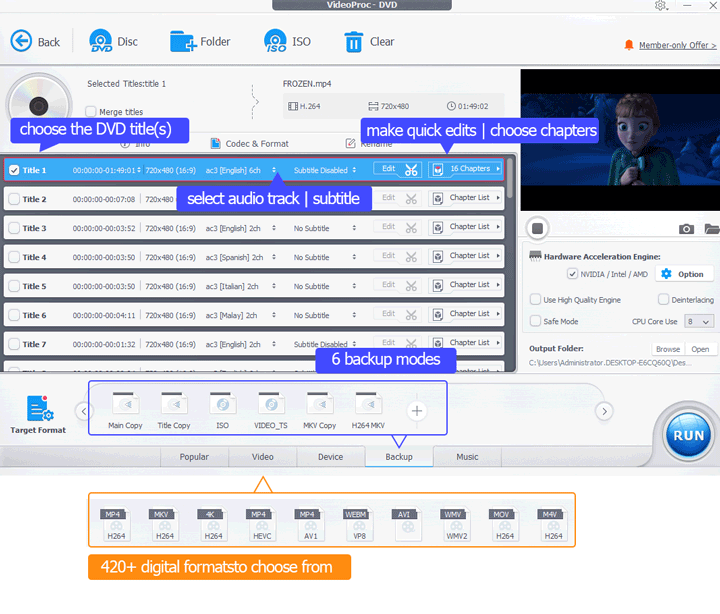720x614 pixels.
Task: Pick the MOV H264 format icon
Action: click(x=505, y=524)
